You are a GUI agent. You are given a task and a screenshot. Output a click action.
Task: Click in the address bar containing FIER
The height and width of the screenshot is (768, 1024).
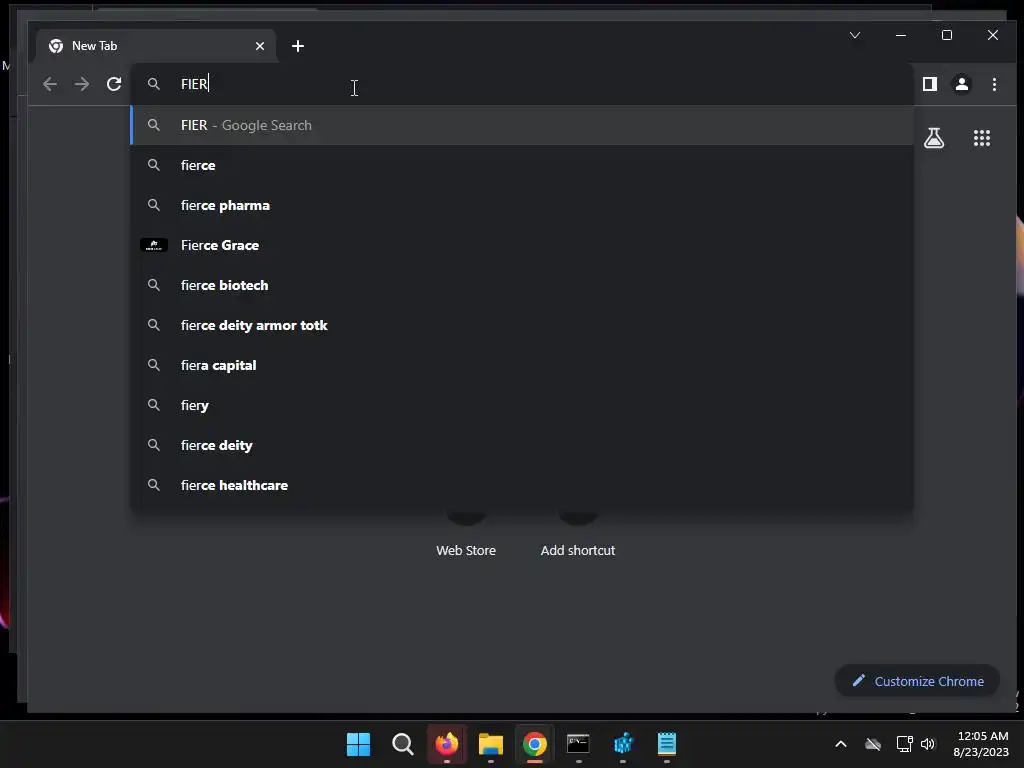(x=521, y=84)
